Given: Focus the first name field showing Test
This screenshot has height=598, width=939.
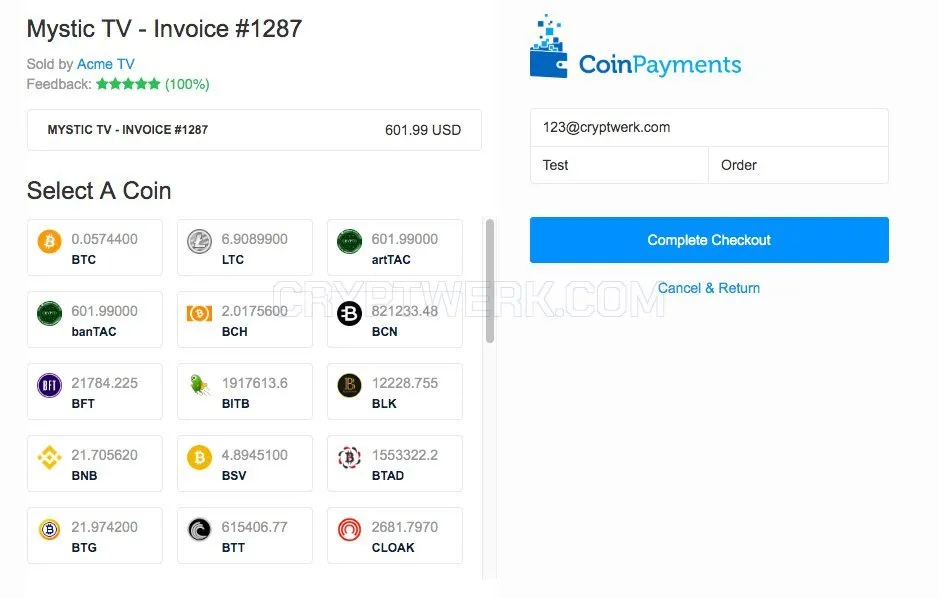Looking at the screenshot, I should click(x=619, y=165).
